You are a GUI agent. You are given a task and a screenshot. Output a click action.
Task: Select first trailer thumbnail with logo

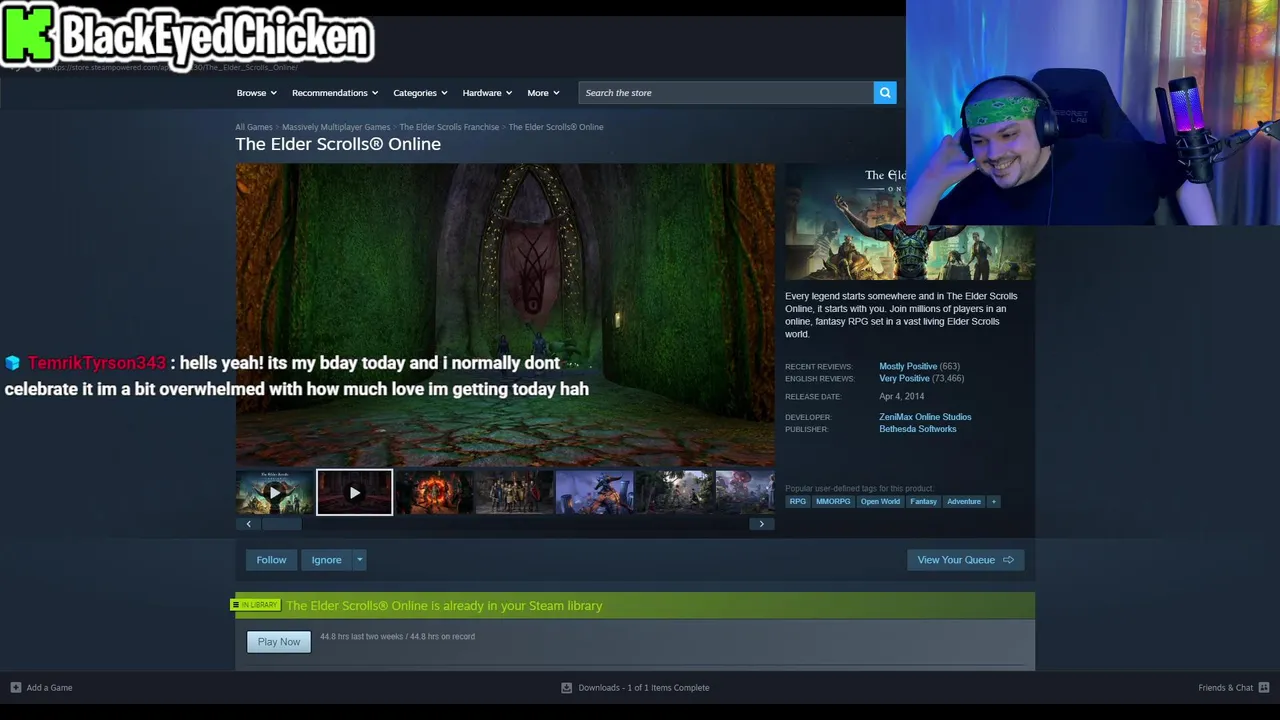(x=274, y=492)
